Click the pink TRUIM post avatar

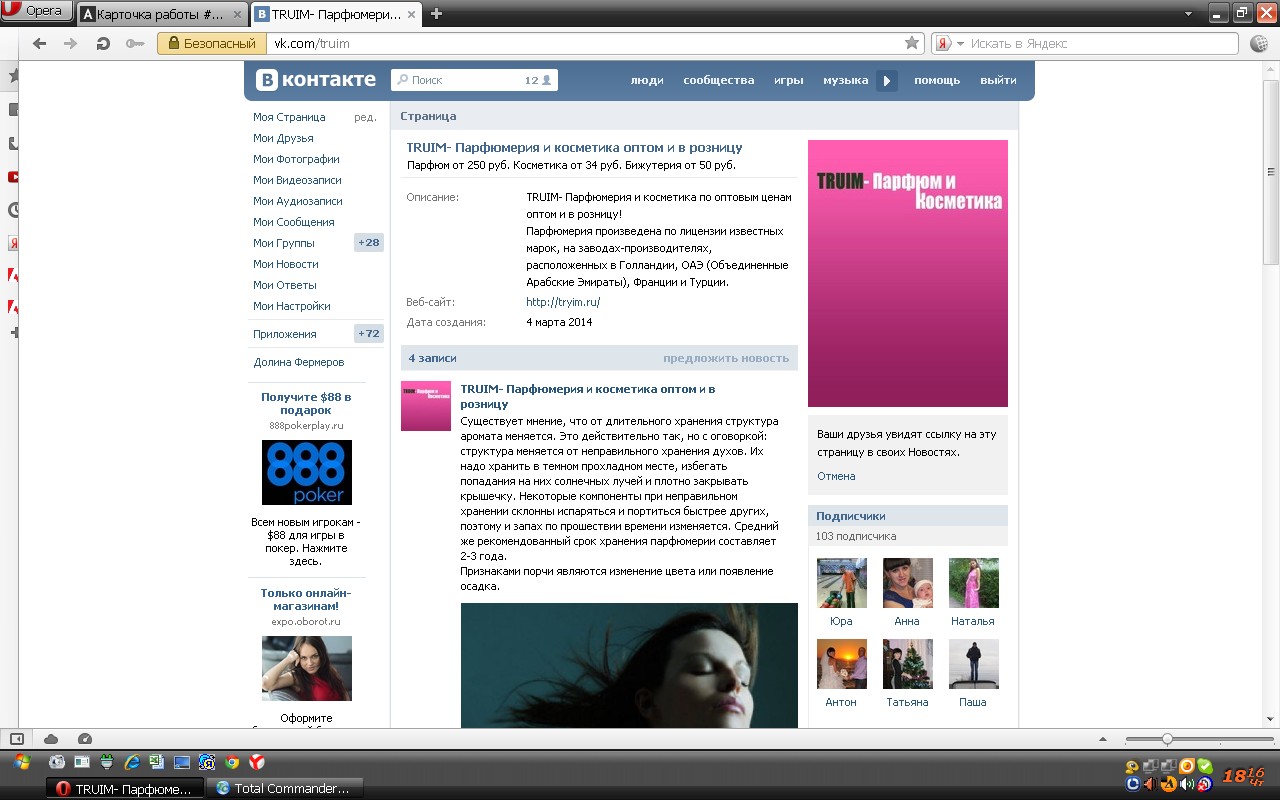[x=426, y=406]
